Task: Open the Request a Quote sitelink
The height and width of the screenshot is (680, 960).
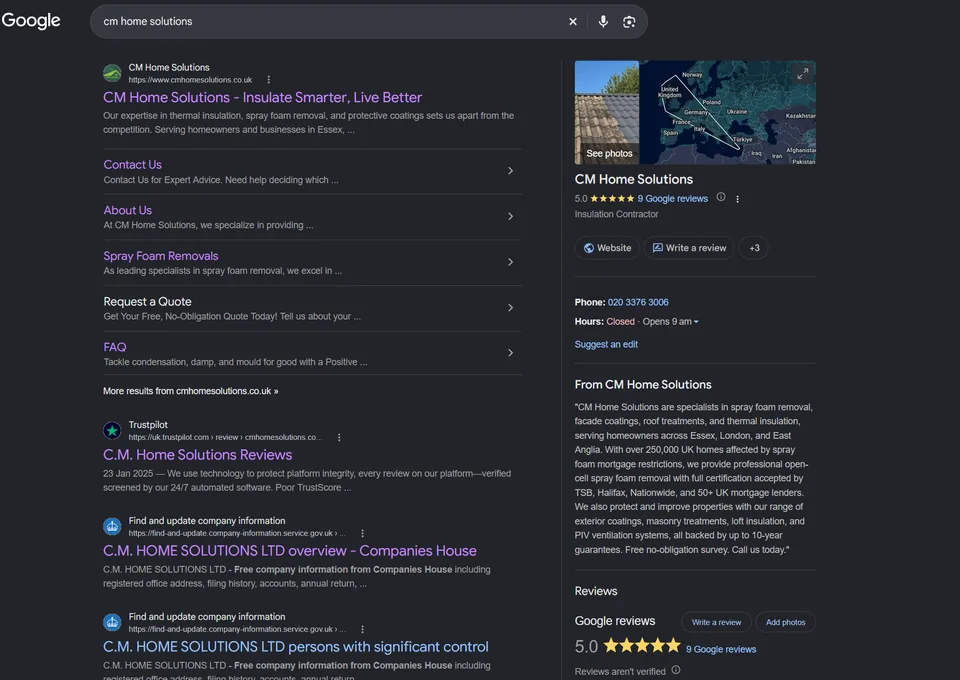Action: point(147,301)
